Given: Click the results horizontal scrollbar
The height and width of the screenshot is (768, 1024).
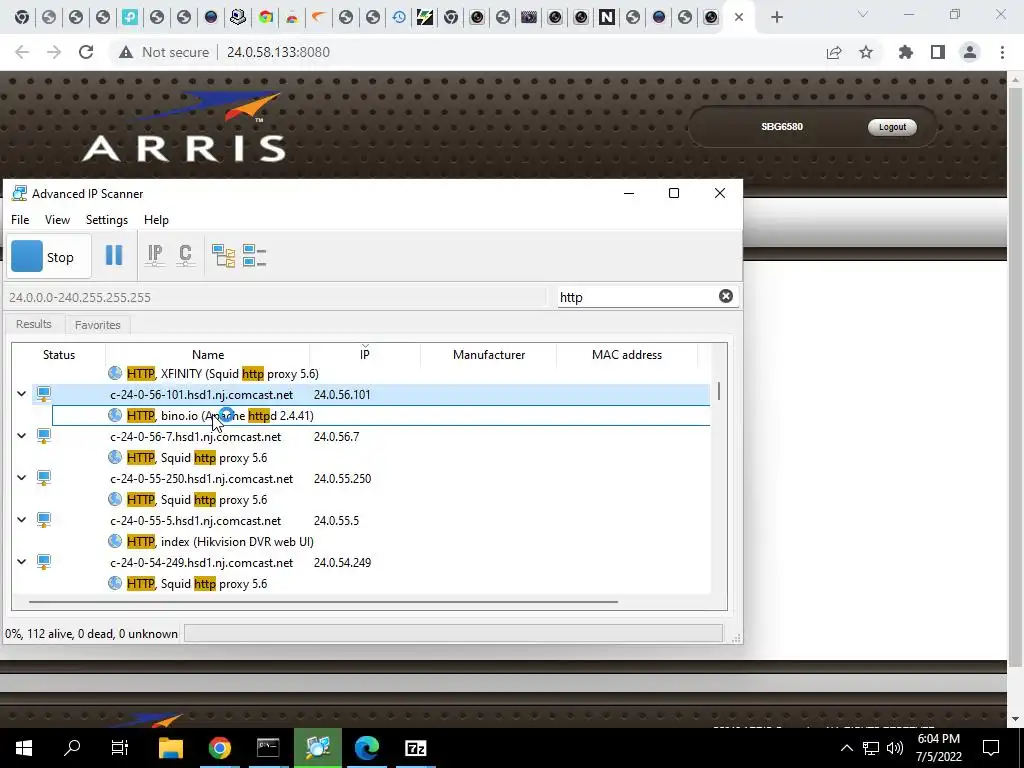Looking at the screenshot, I should [x=323, y=601].
